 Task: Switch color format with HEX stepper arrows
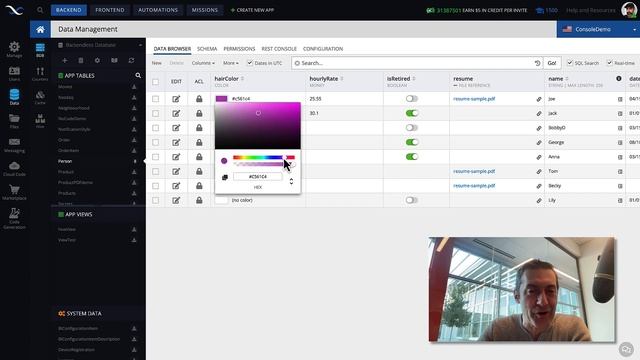[291, 181]
